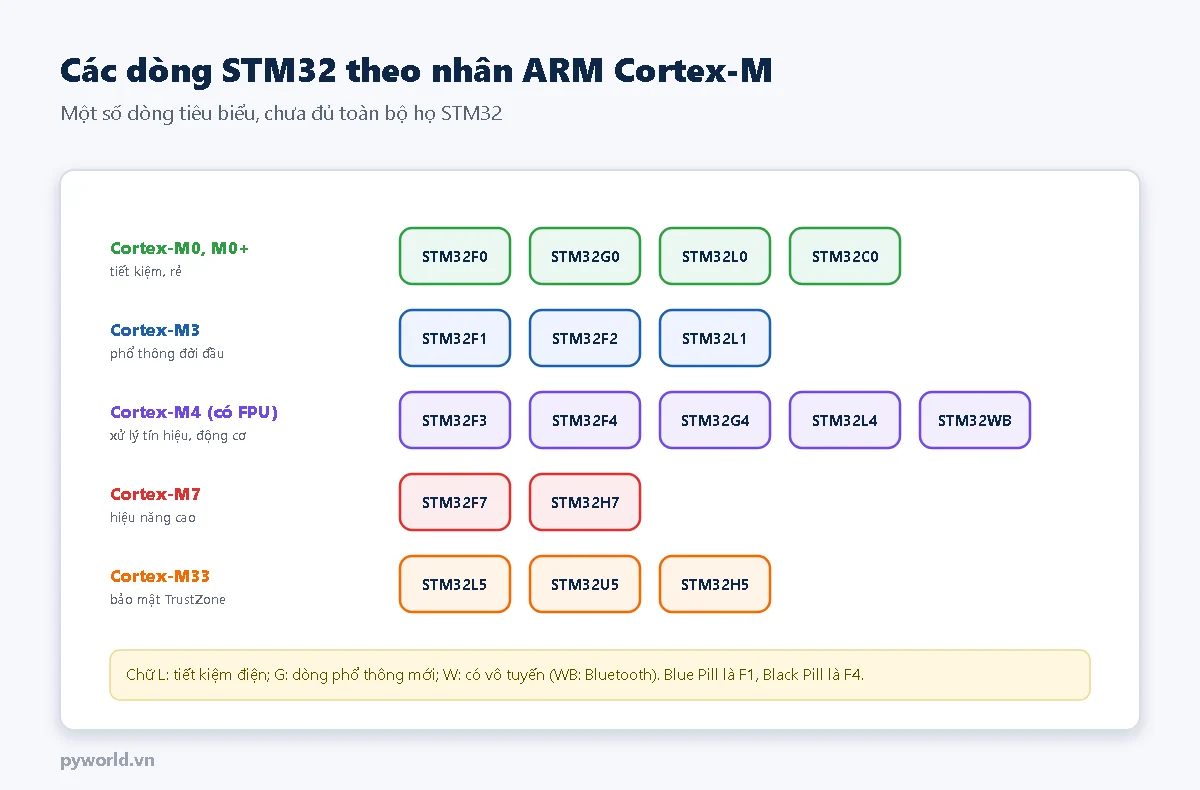Click the subtitle 'Một số dòng tiêu biểu'
Image resolution: width=1200 pixels, height=790 pixels.
(x=281, y=114)
